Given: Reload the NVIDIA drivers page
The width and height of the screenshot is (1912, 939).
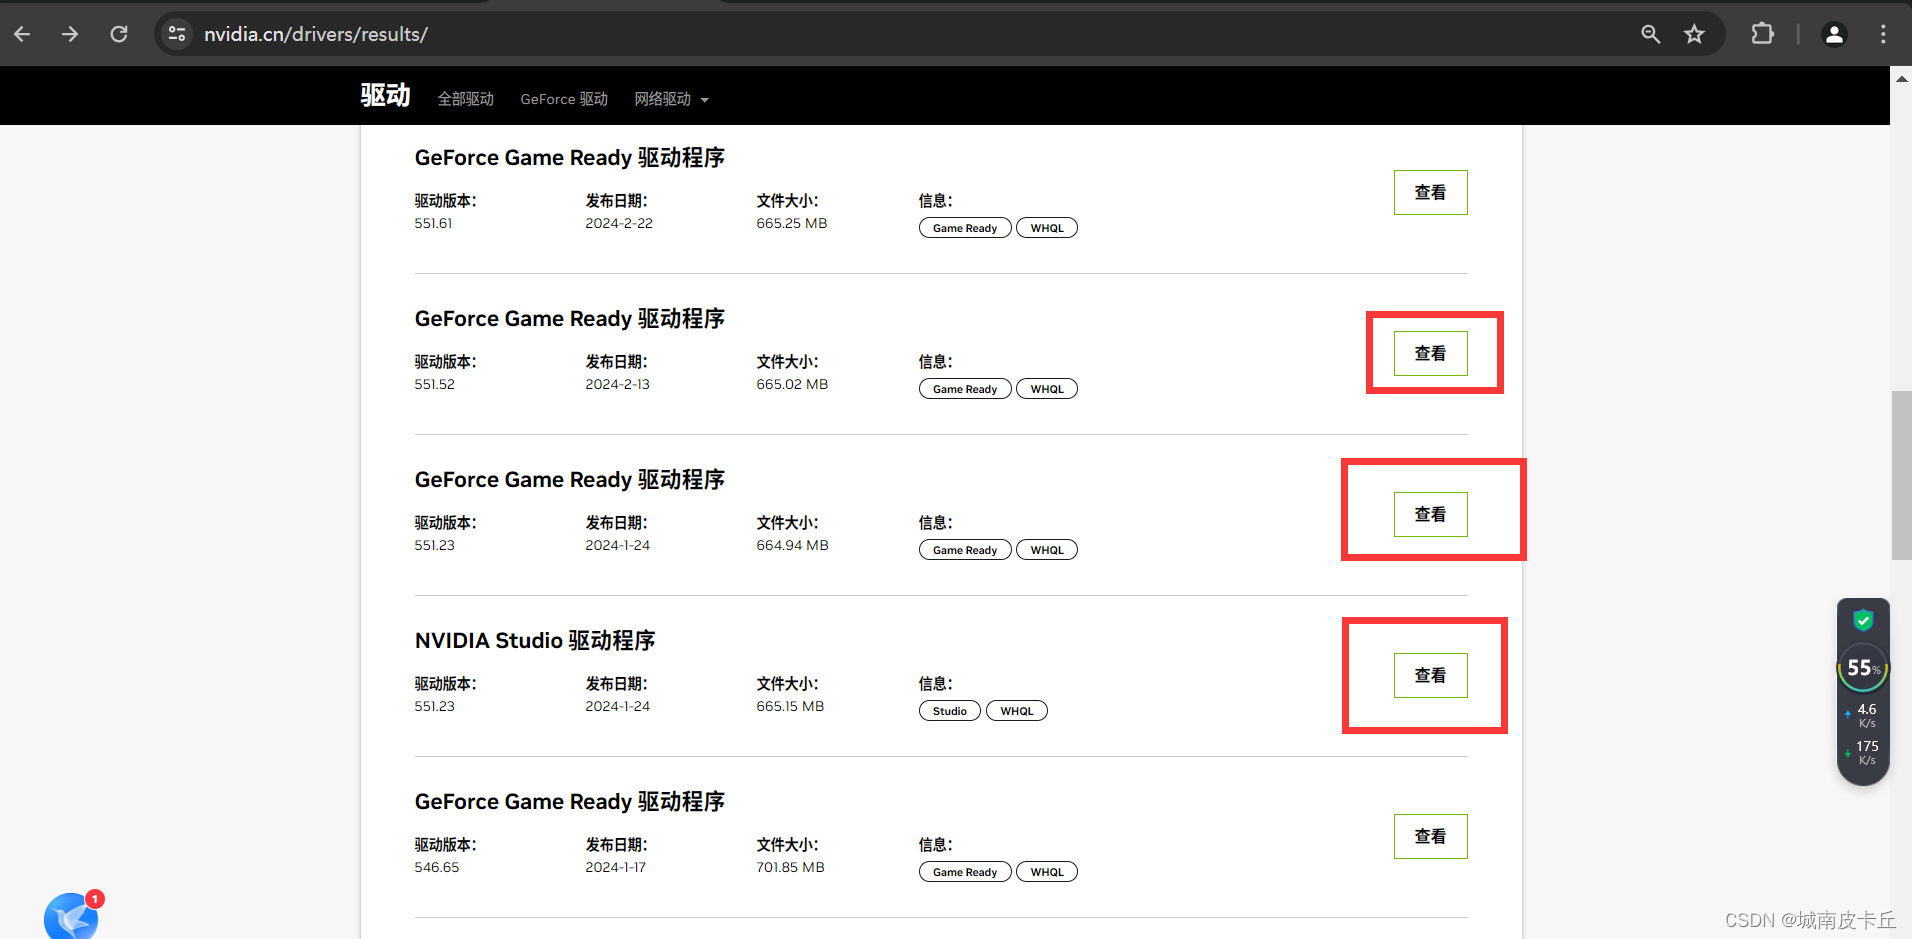Looking at the screenshot, I should coord(119,34).
